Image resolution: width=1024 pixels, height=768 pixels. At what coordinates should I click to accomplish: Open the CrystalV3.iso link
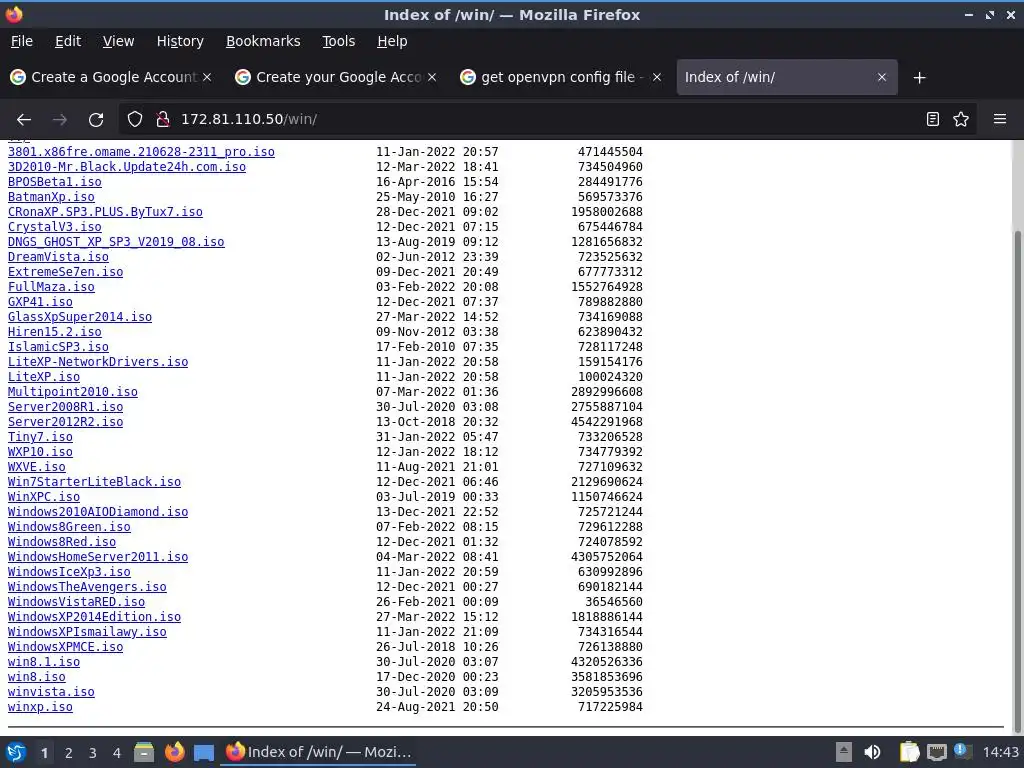(x=55, y=227)
